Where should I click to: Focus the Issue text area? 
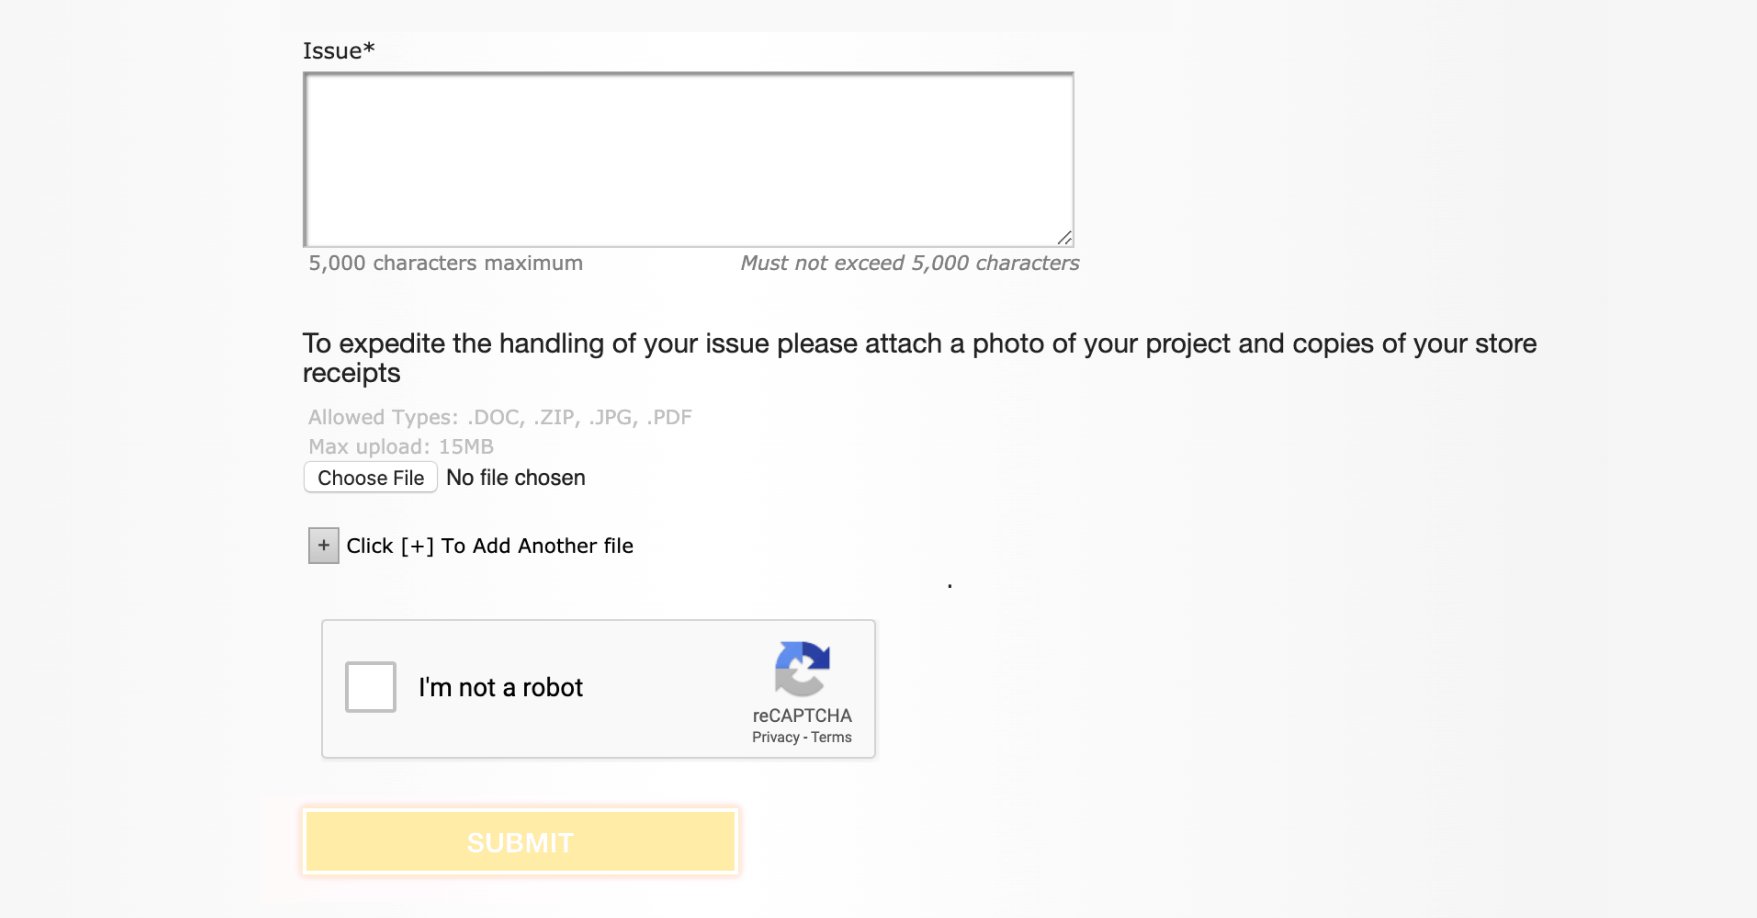[x=688, y=160]
